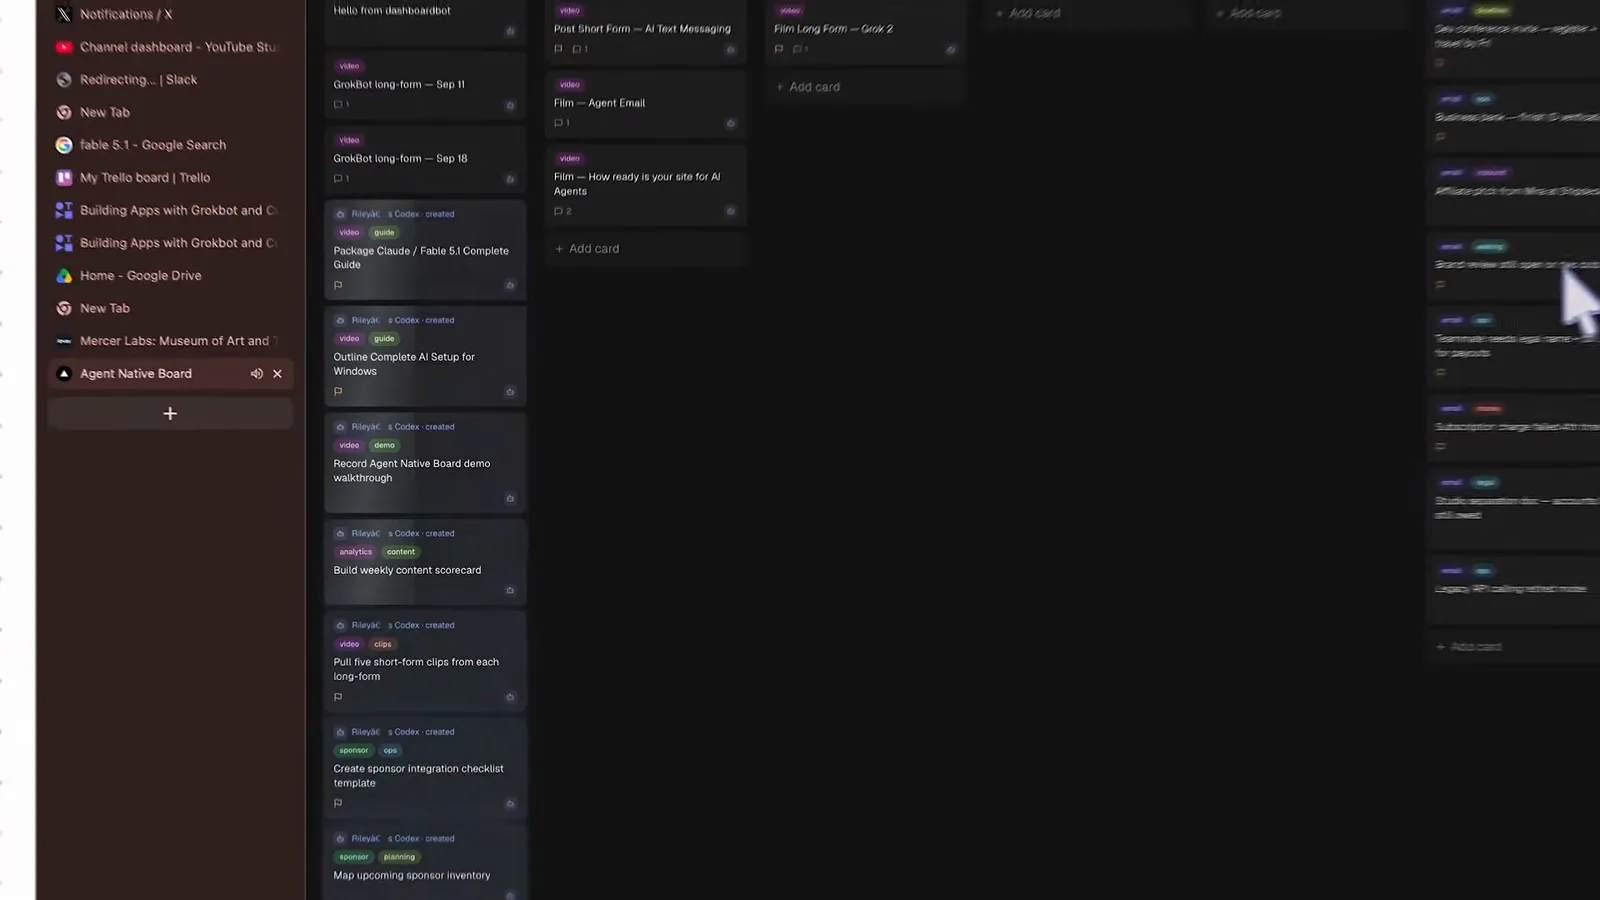Image resolution: width=1600 pixels, height=900 pixels.
Task: Open Film — Agent Email card
Action: coord(645,103)
